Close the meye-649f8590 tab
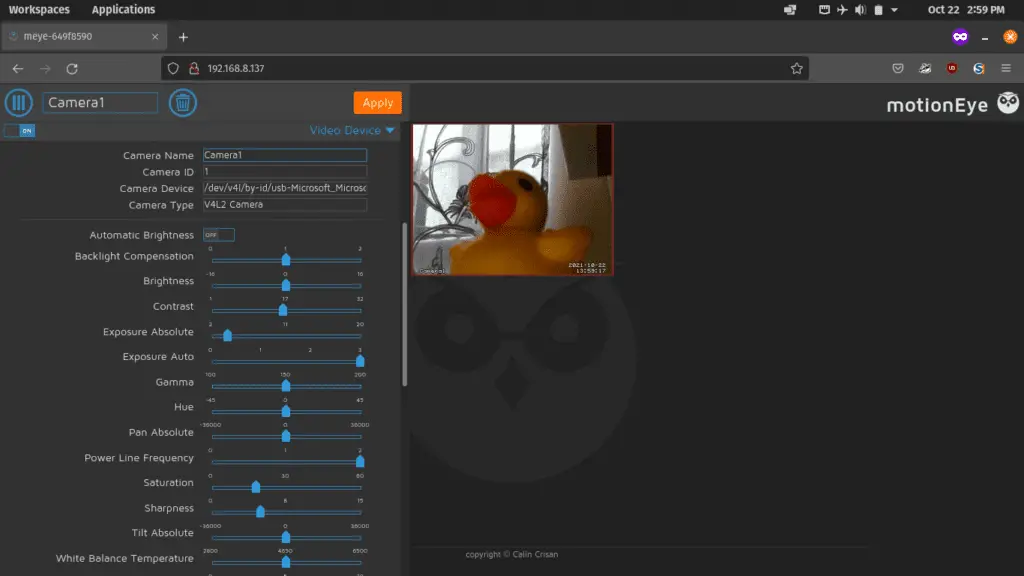 click(155, 37)
